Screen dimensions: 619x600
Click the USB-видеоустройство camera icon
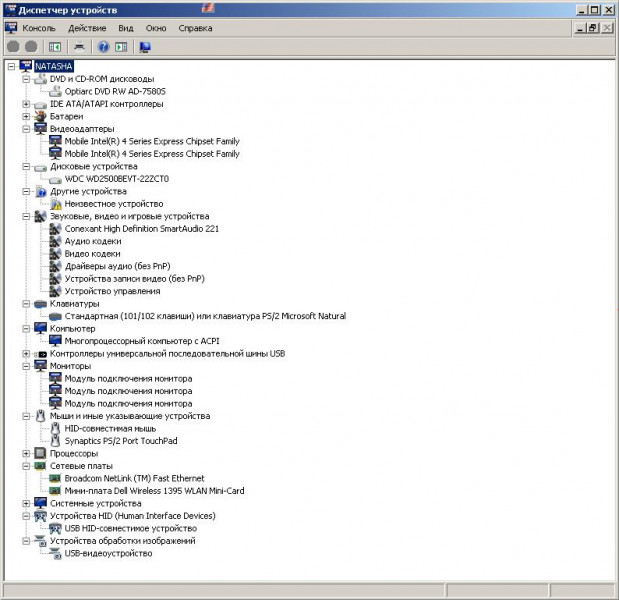tap(55, 553)
